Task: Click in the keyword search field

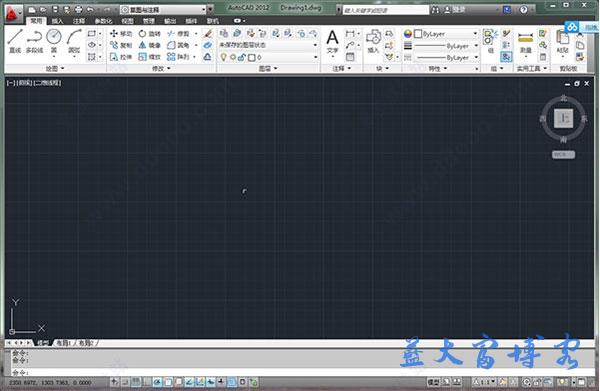Action: [385, 10]
